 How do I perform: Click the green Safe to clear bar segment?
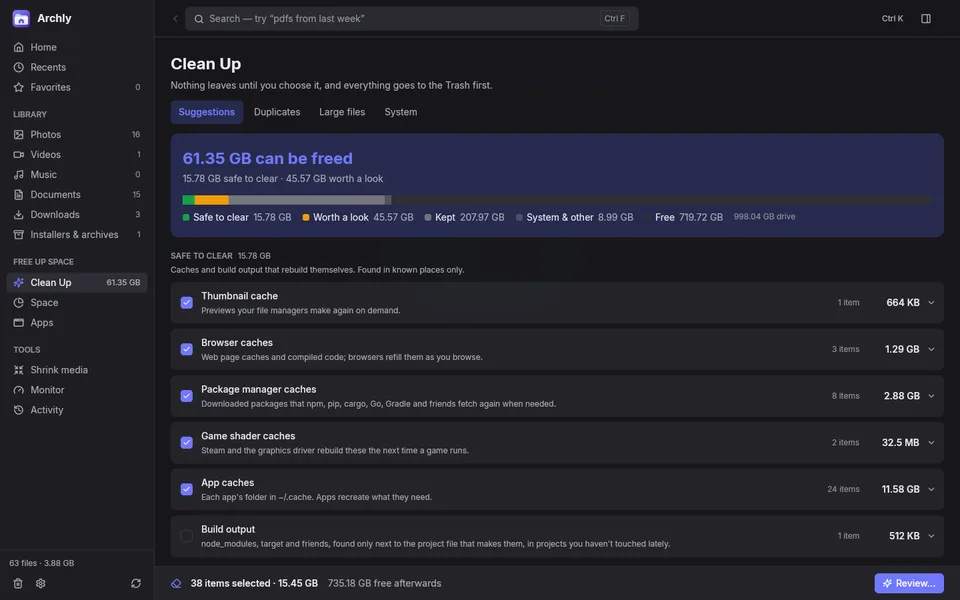189,200
